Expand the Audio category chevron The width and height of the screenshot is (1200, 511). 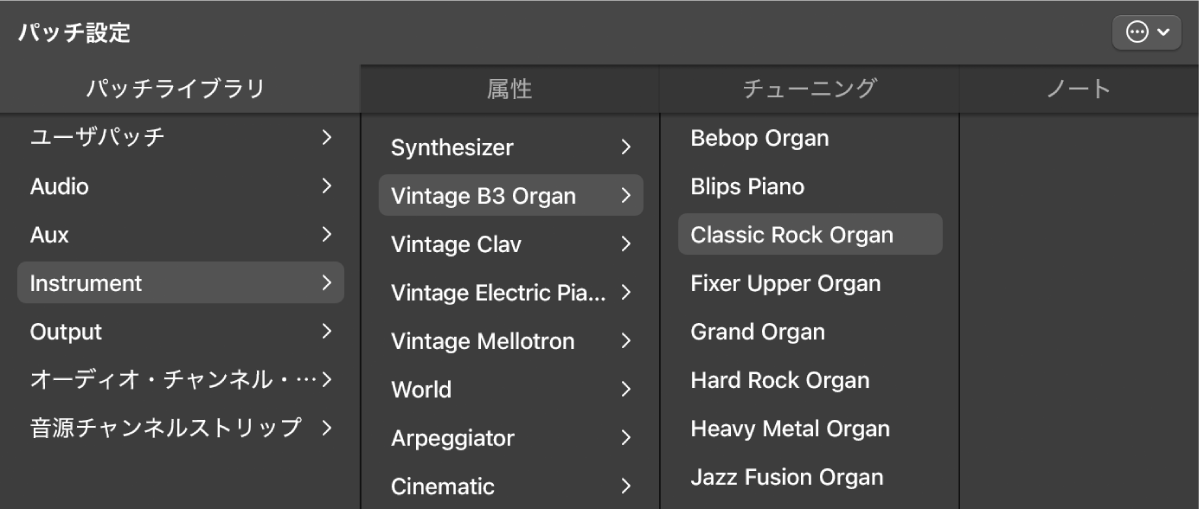[x=326, y=186]
